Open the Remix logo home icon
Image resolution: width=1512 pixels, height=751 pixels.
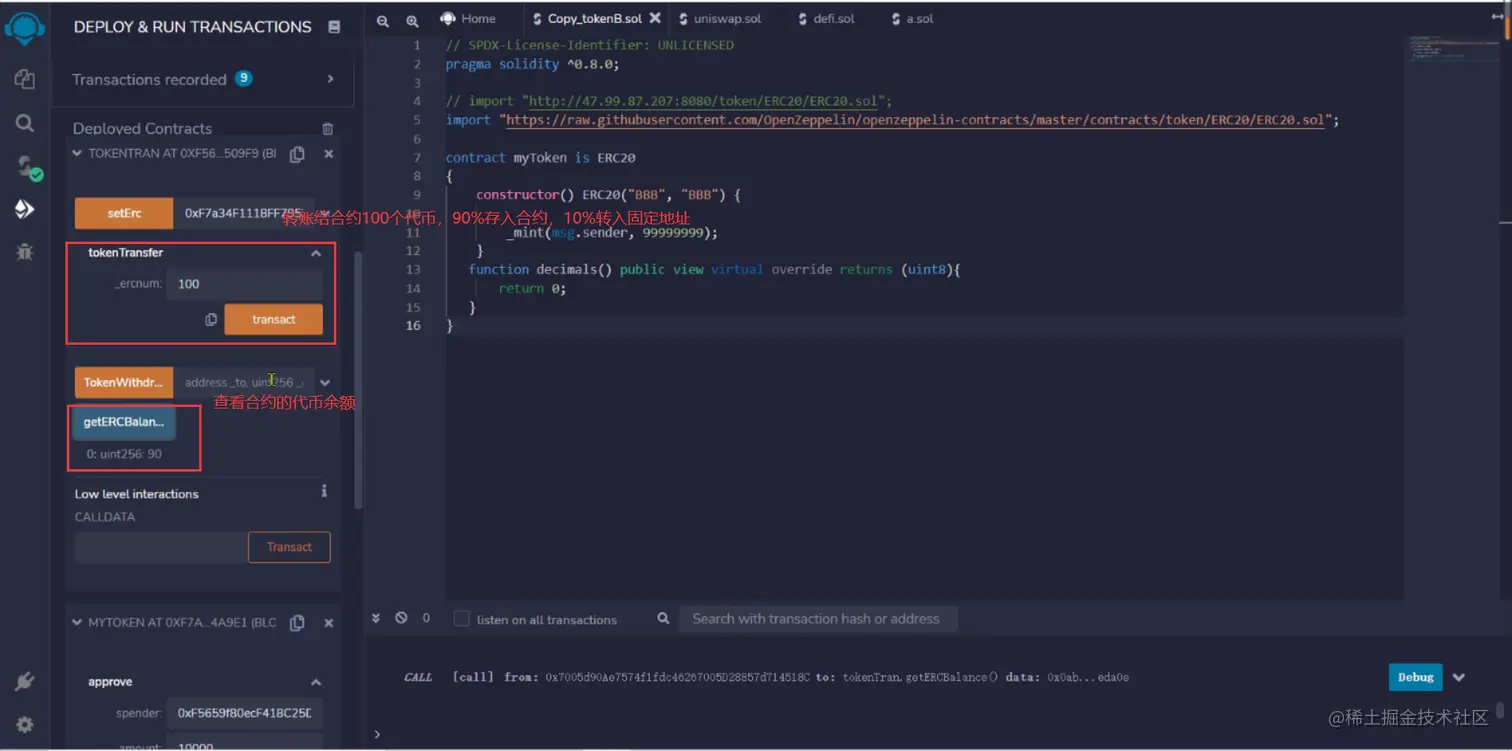click(25, 29)
